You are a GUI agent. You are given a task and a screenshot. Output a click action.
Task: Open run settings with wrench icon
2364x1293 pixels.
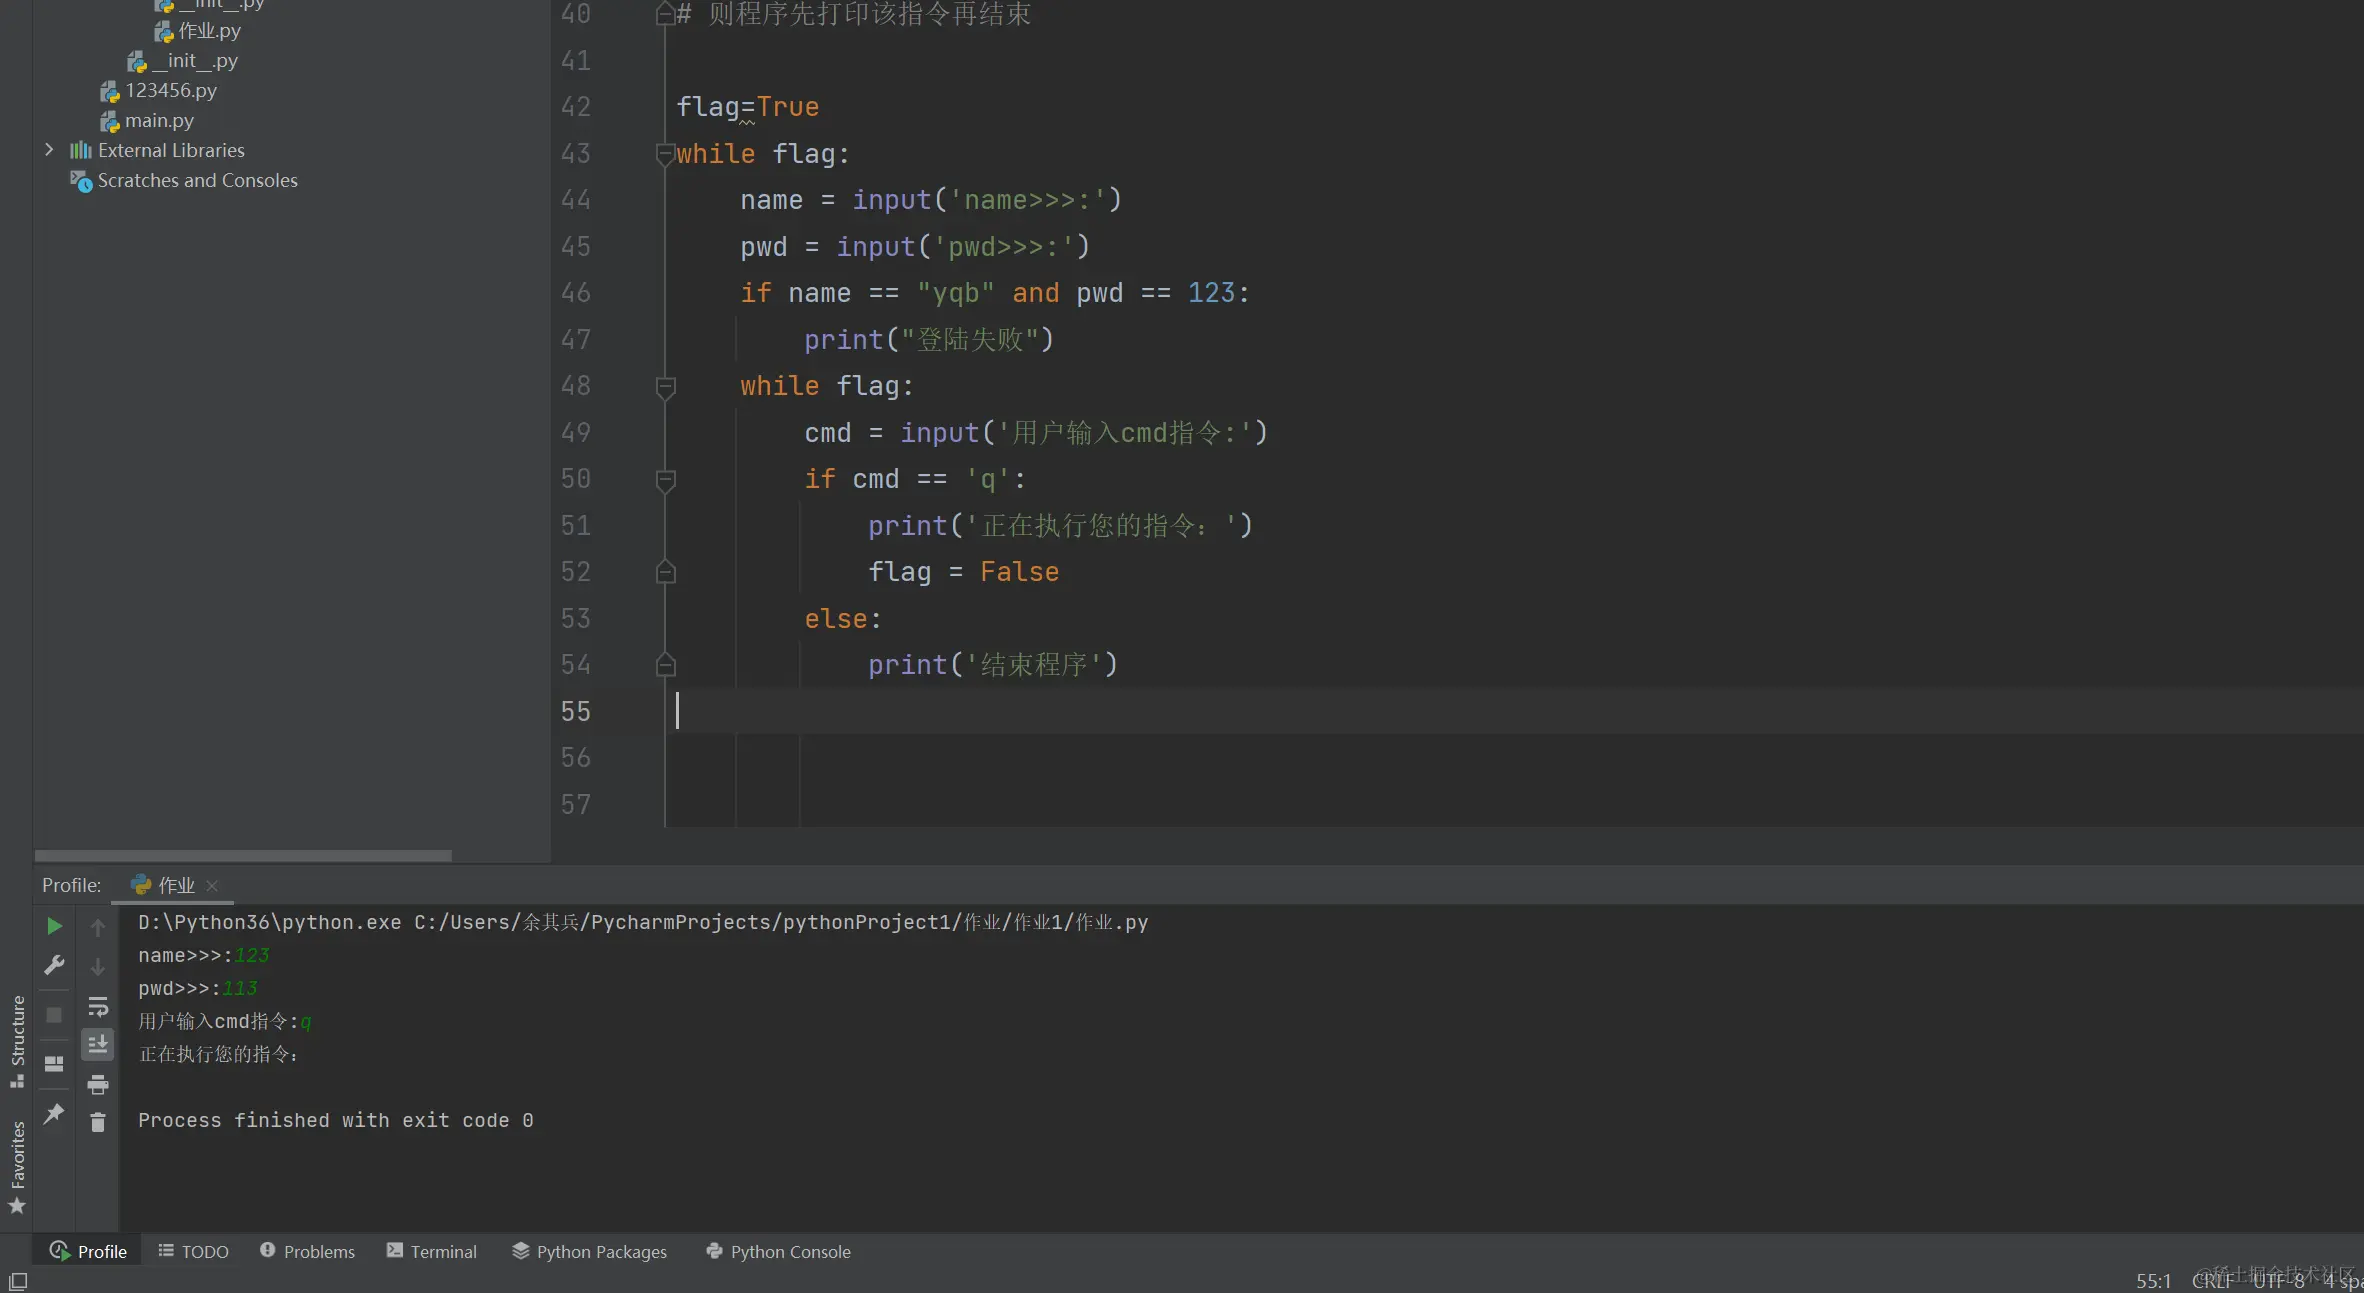pos(54,965)
